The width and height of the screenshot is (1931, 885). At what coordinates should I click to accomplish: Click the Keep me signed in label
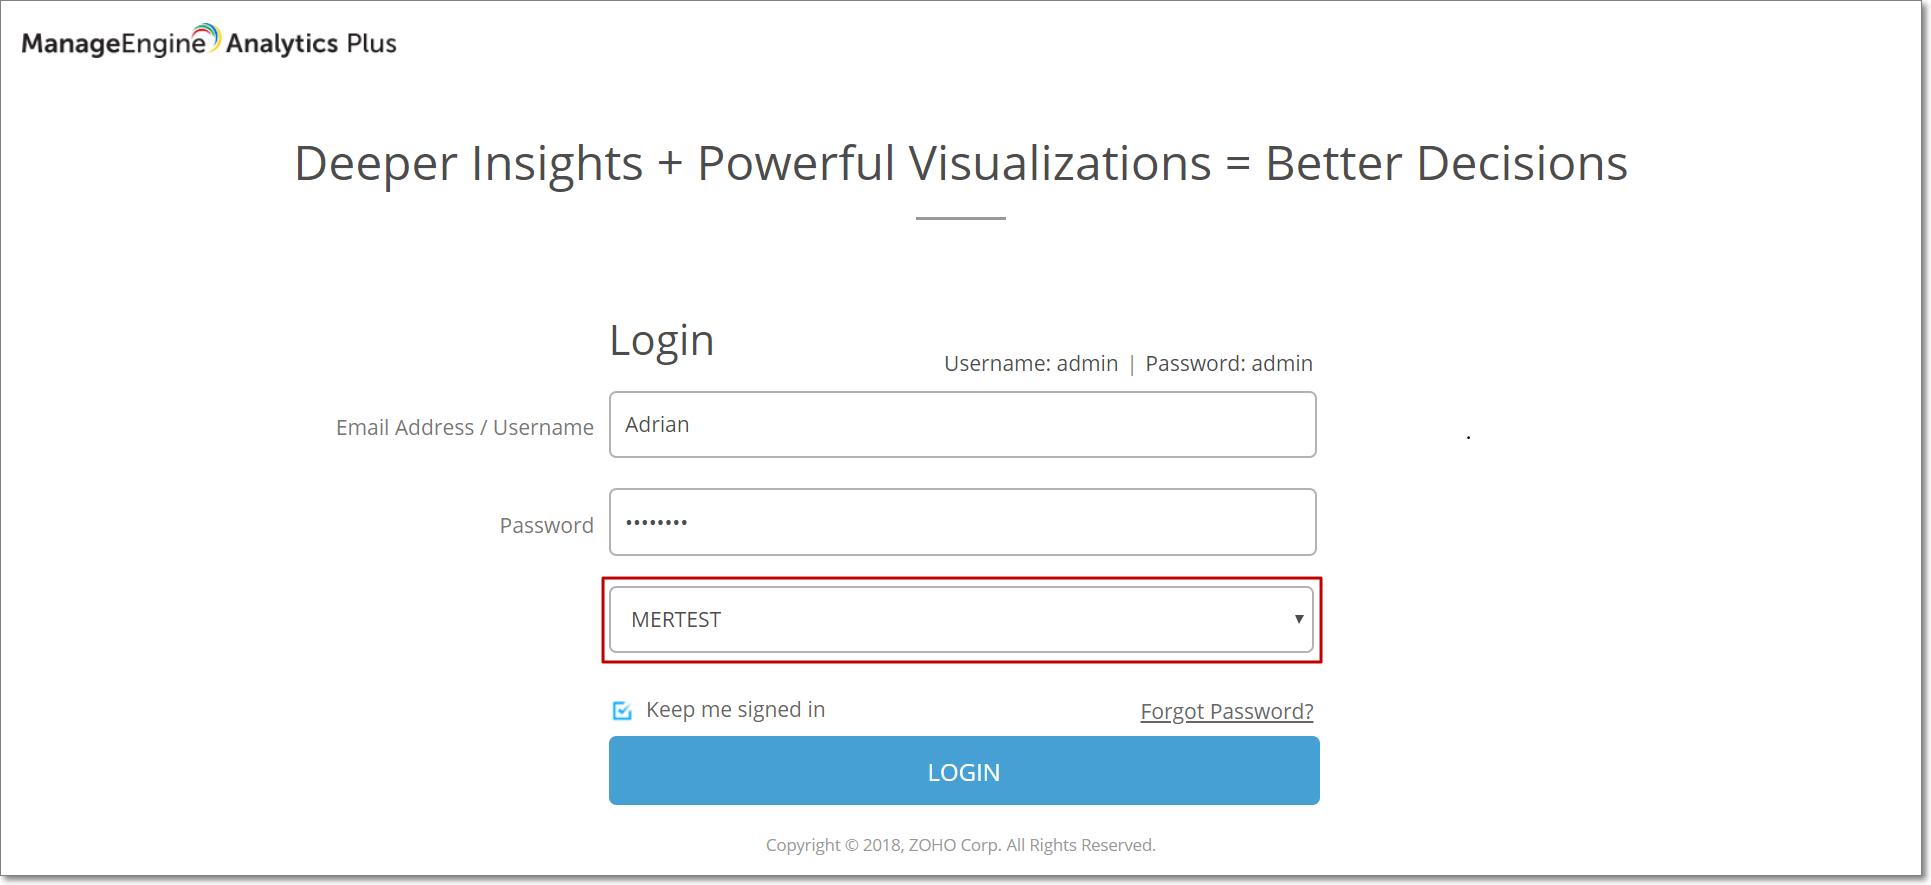tap(735, 710)
